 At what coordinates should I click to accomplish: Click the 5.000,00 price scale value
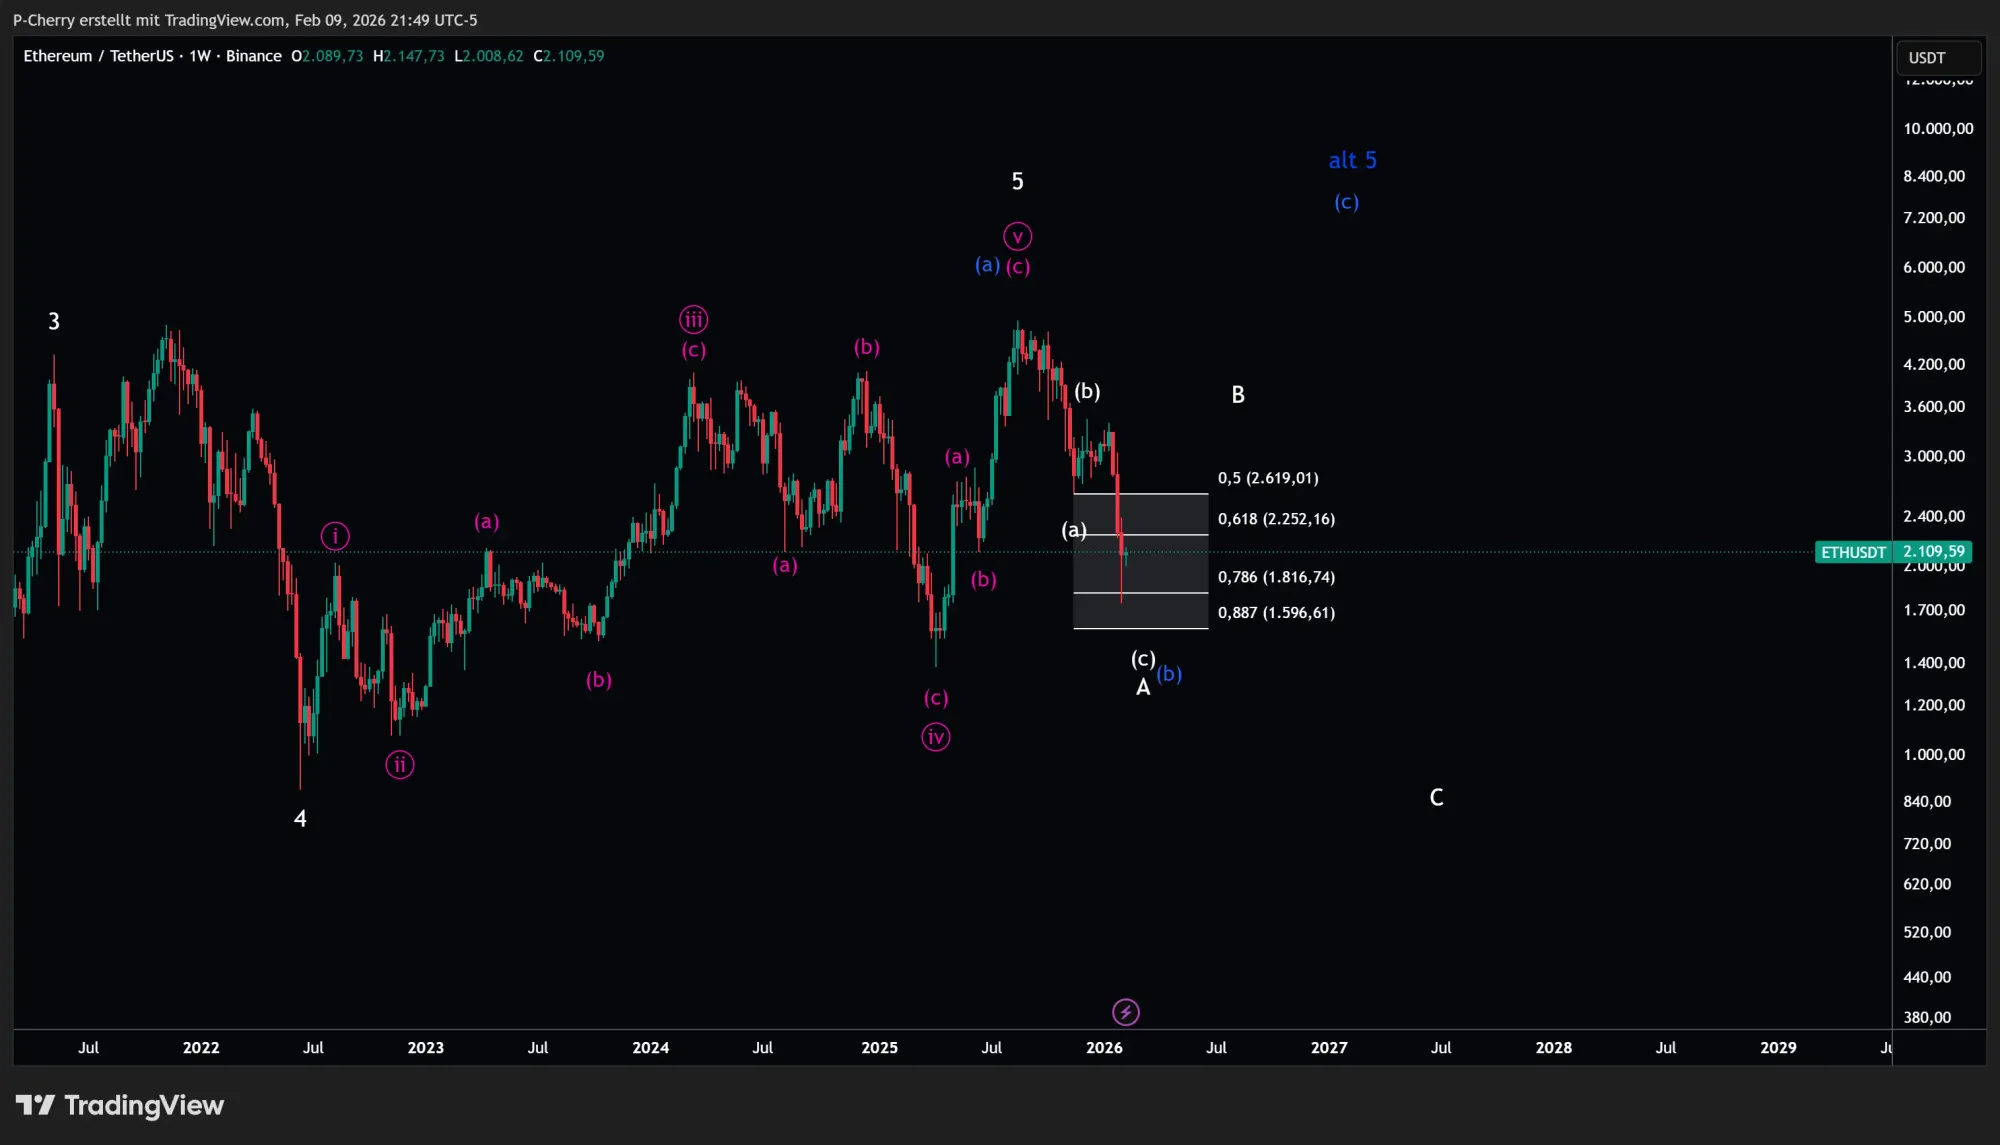pos(1932,317)
